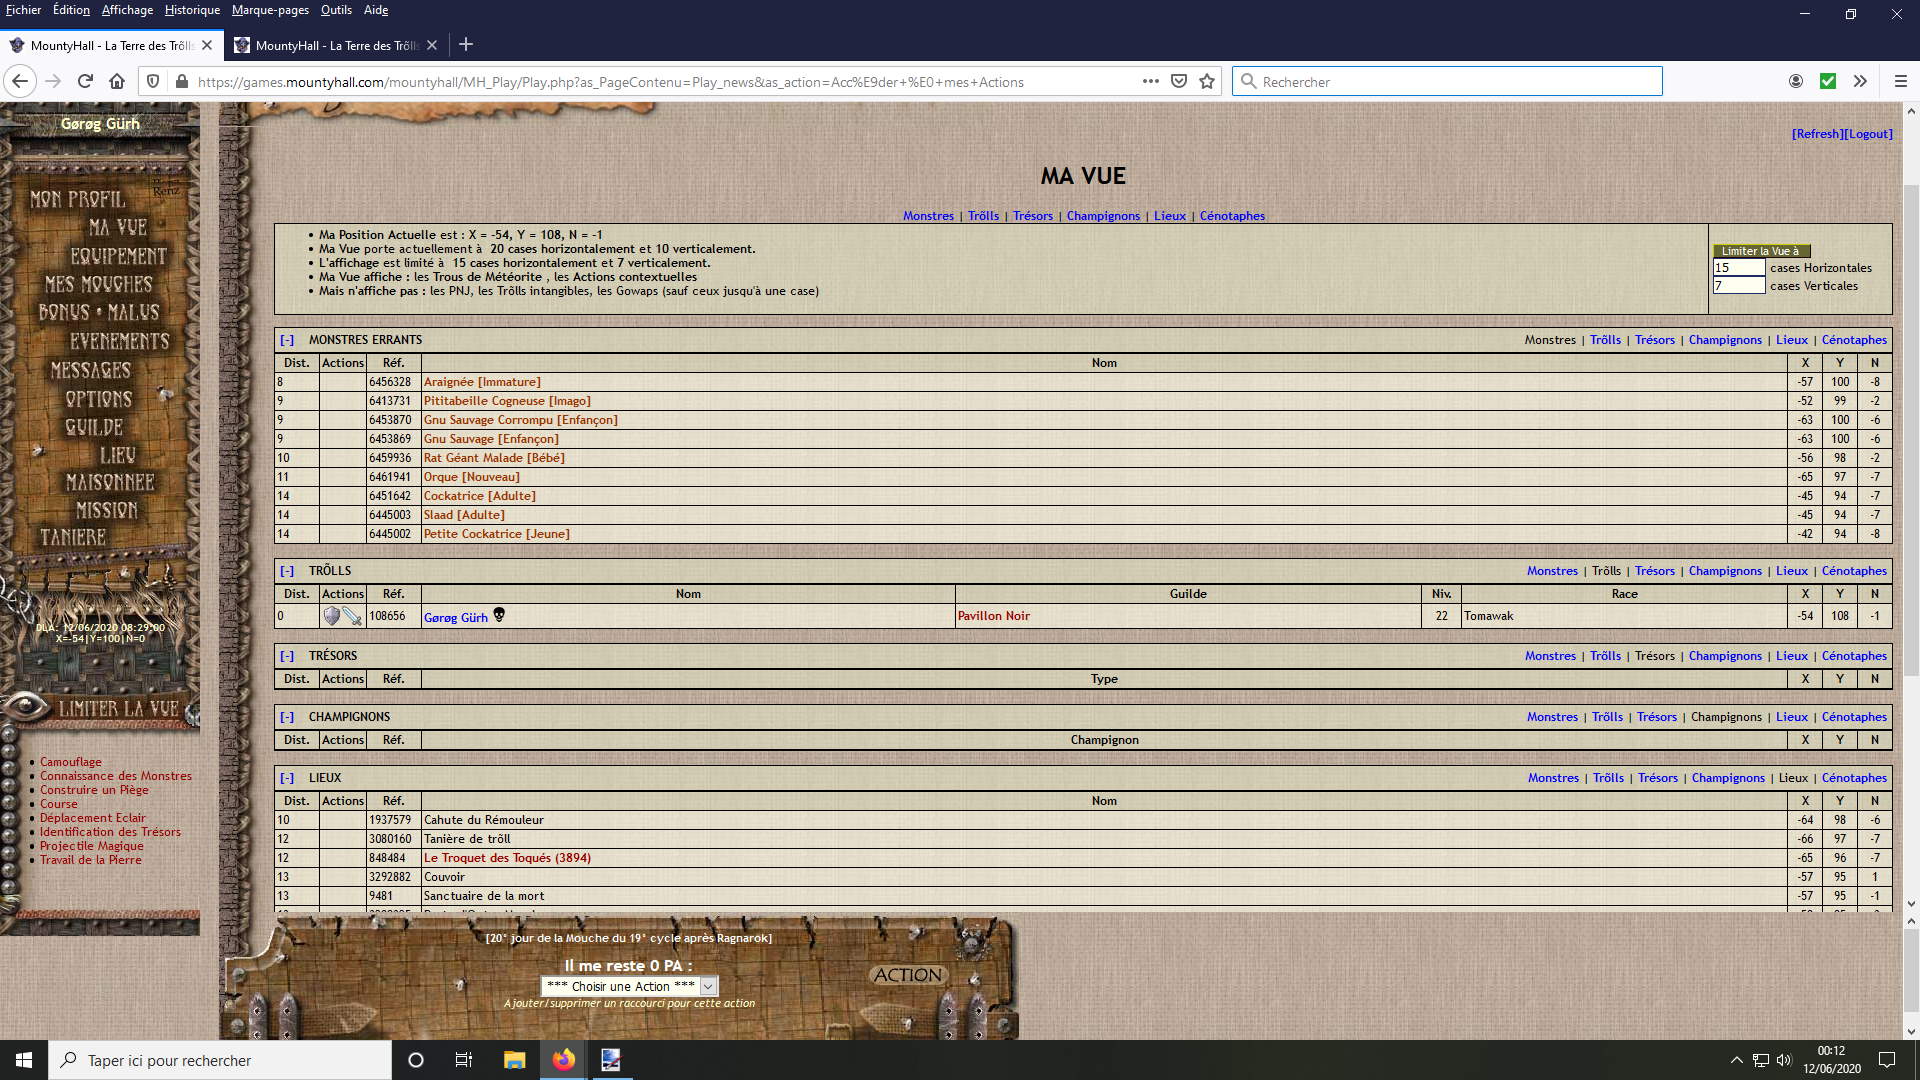Screen dimensions: 1920x1080
Task: Collapse the Lieux section
Action: 287,778
